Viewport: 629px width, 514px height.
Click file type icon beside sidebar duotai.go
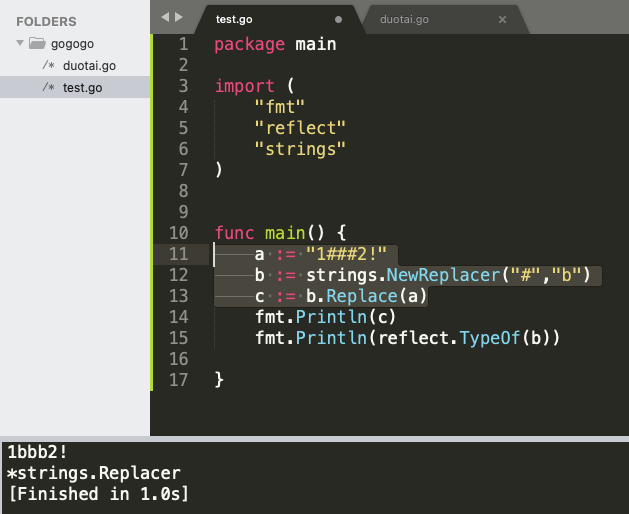click(49, 65)
